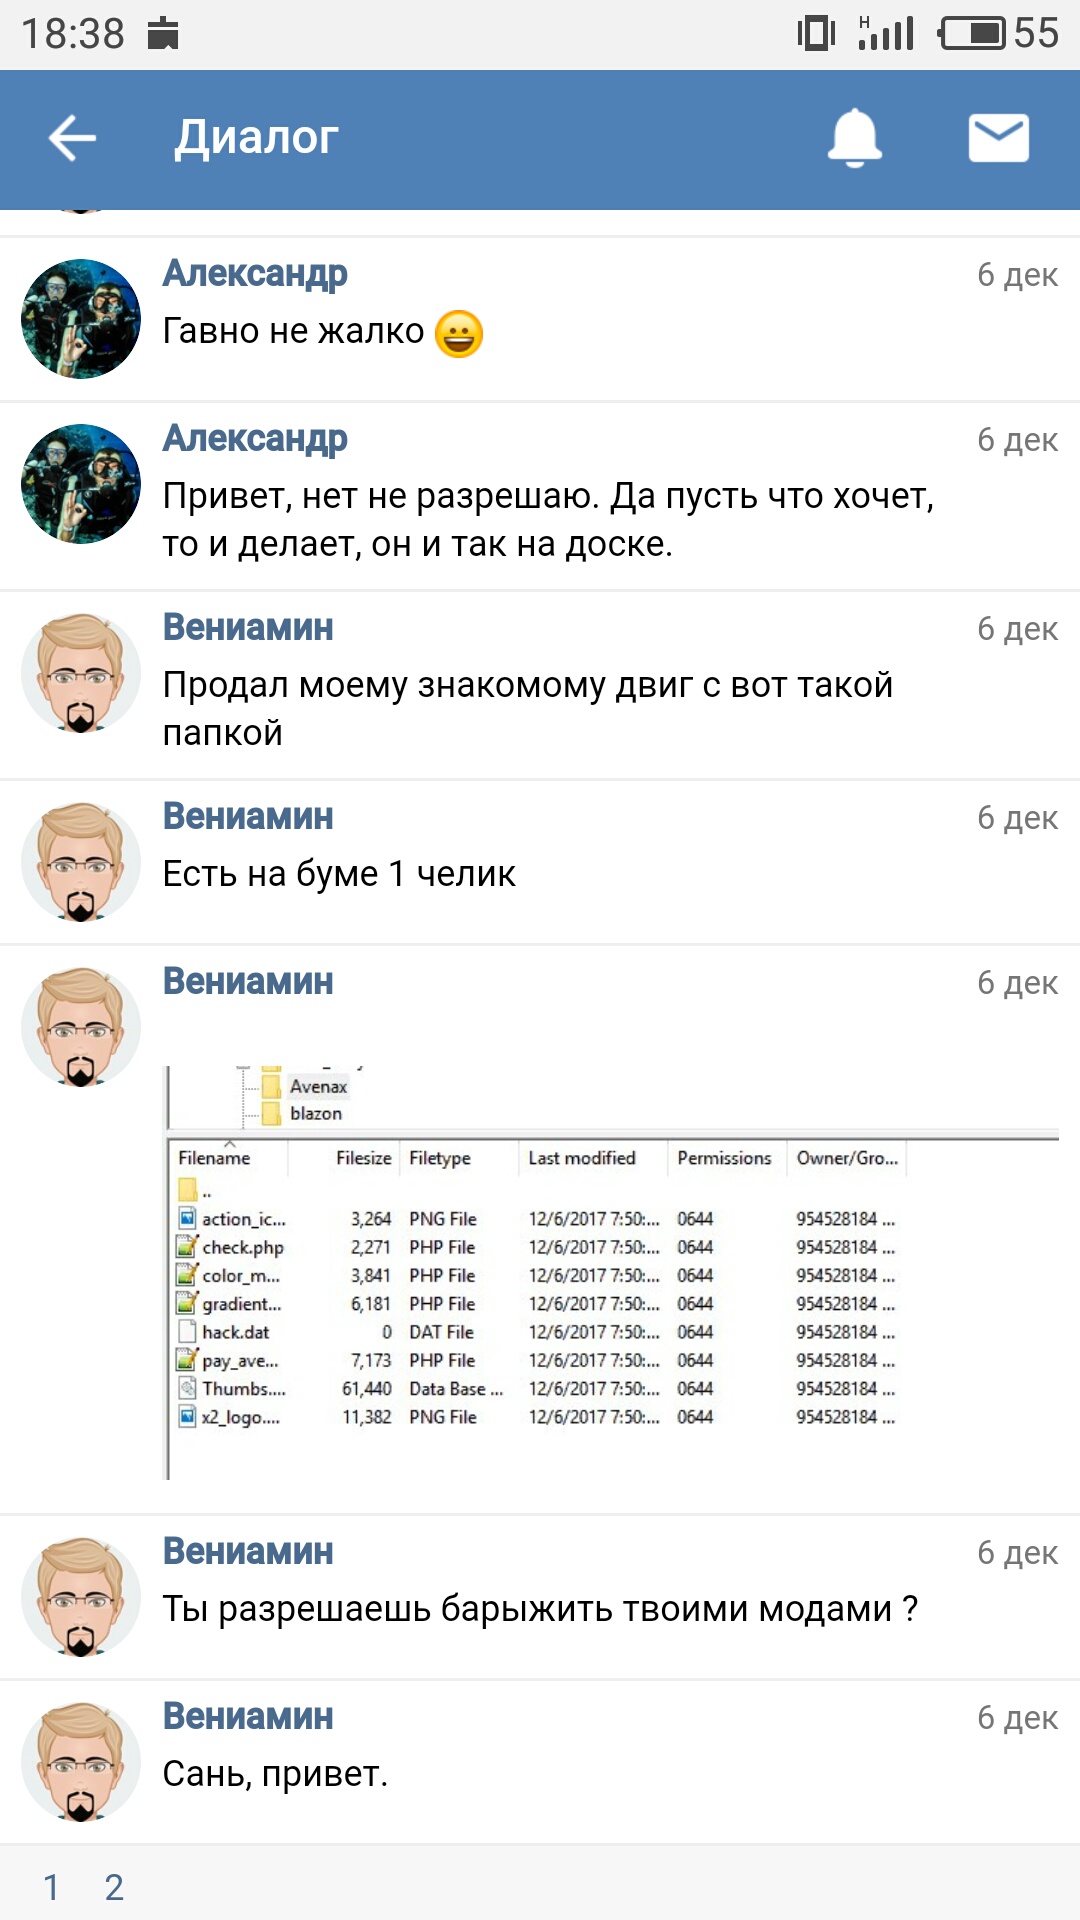This screenshot has width=1080, height=1920.
Task: Tap the grinning emoji in Александр's message
Action: tap(459, 333)
